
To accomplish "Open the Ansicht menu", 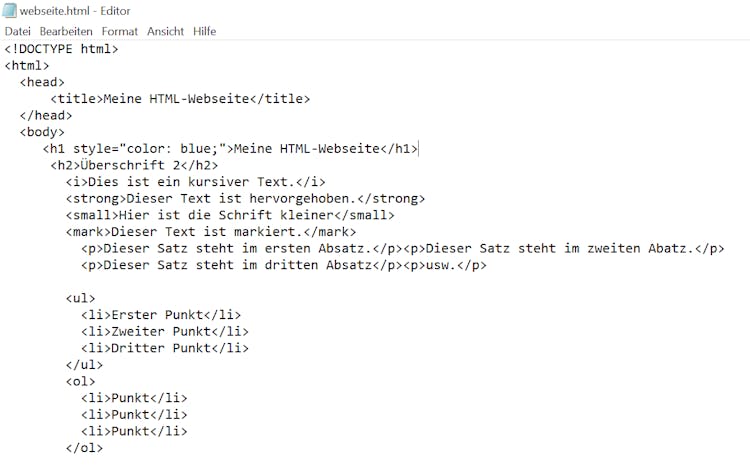I will point(165,32).
